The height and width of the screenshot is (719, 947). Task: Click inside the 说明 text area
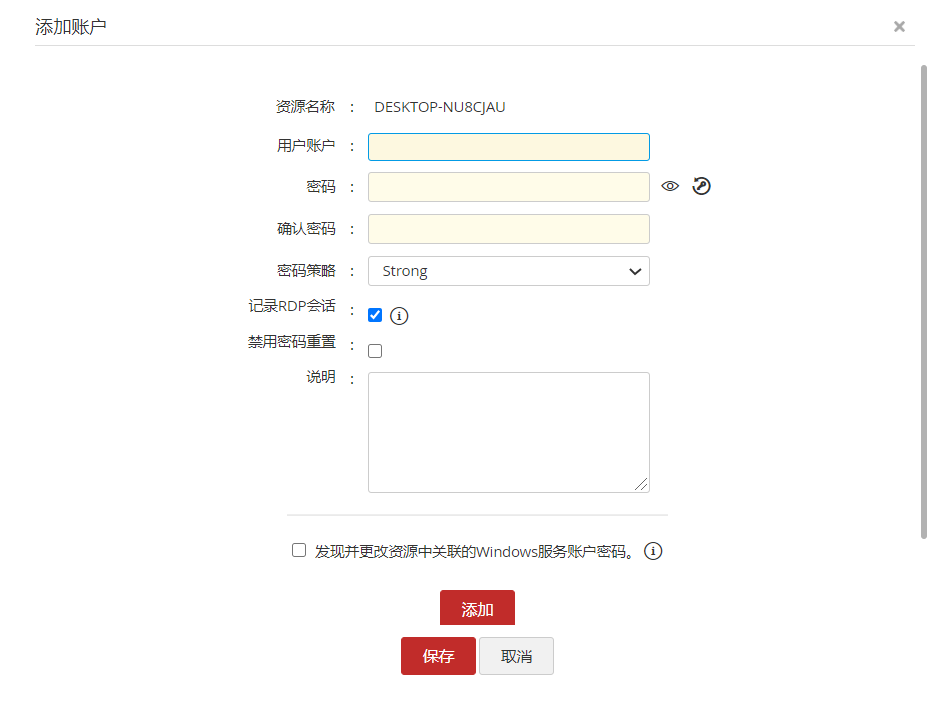pyautogui.click(x=508, y=432)
